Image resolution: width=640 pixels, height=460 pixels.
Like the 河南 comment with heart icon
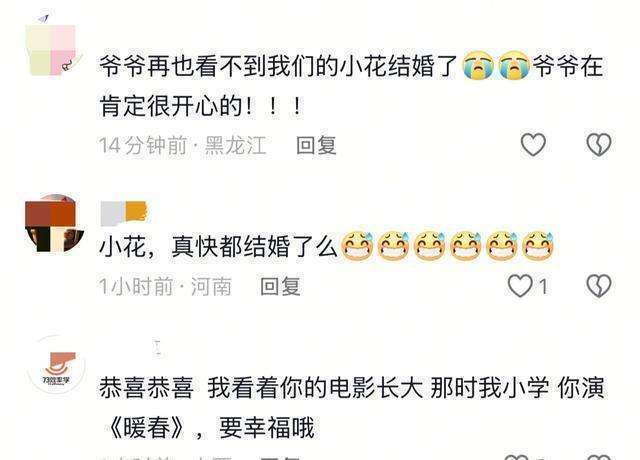point(520,285)
